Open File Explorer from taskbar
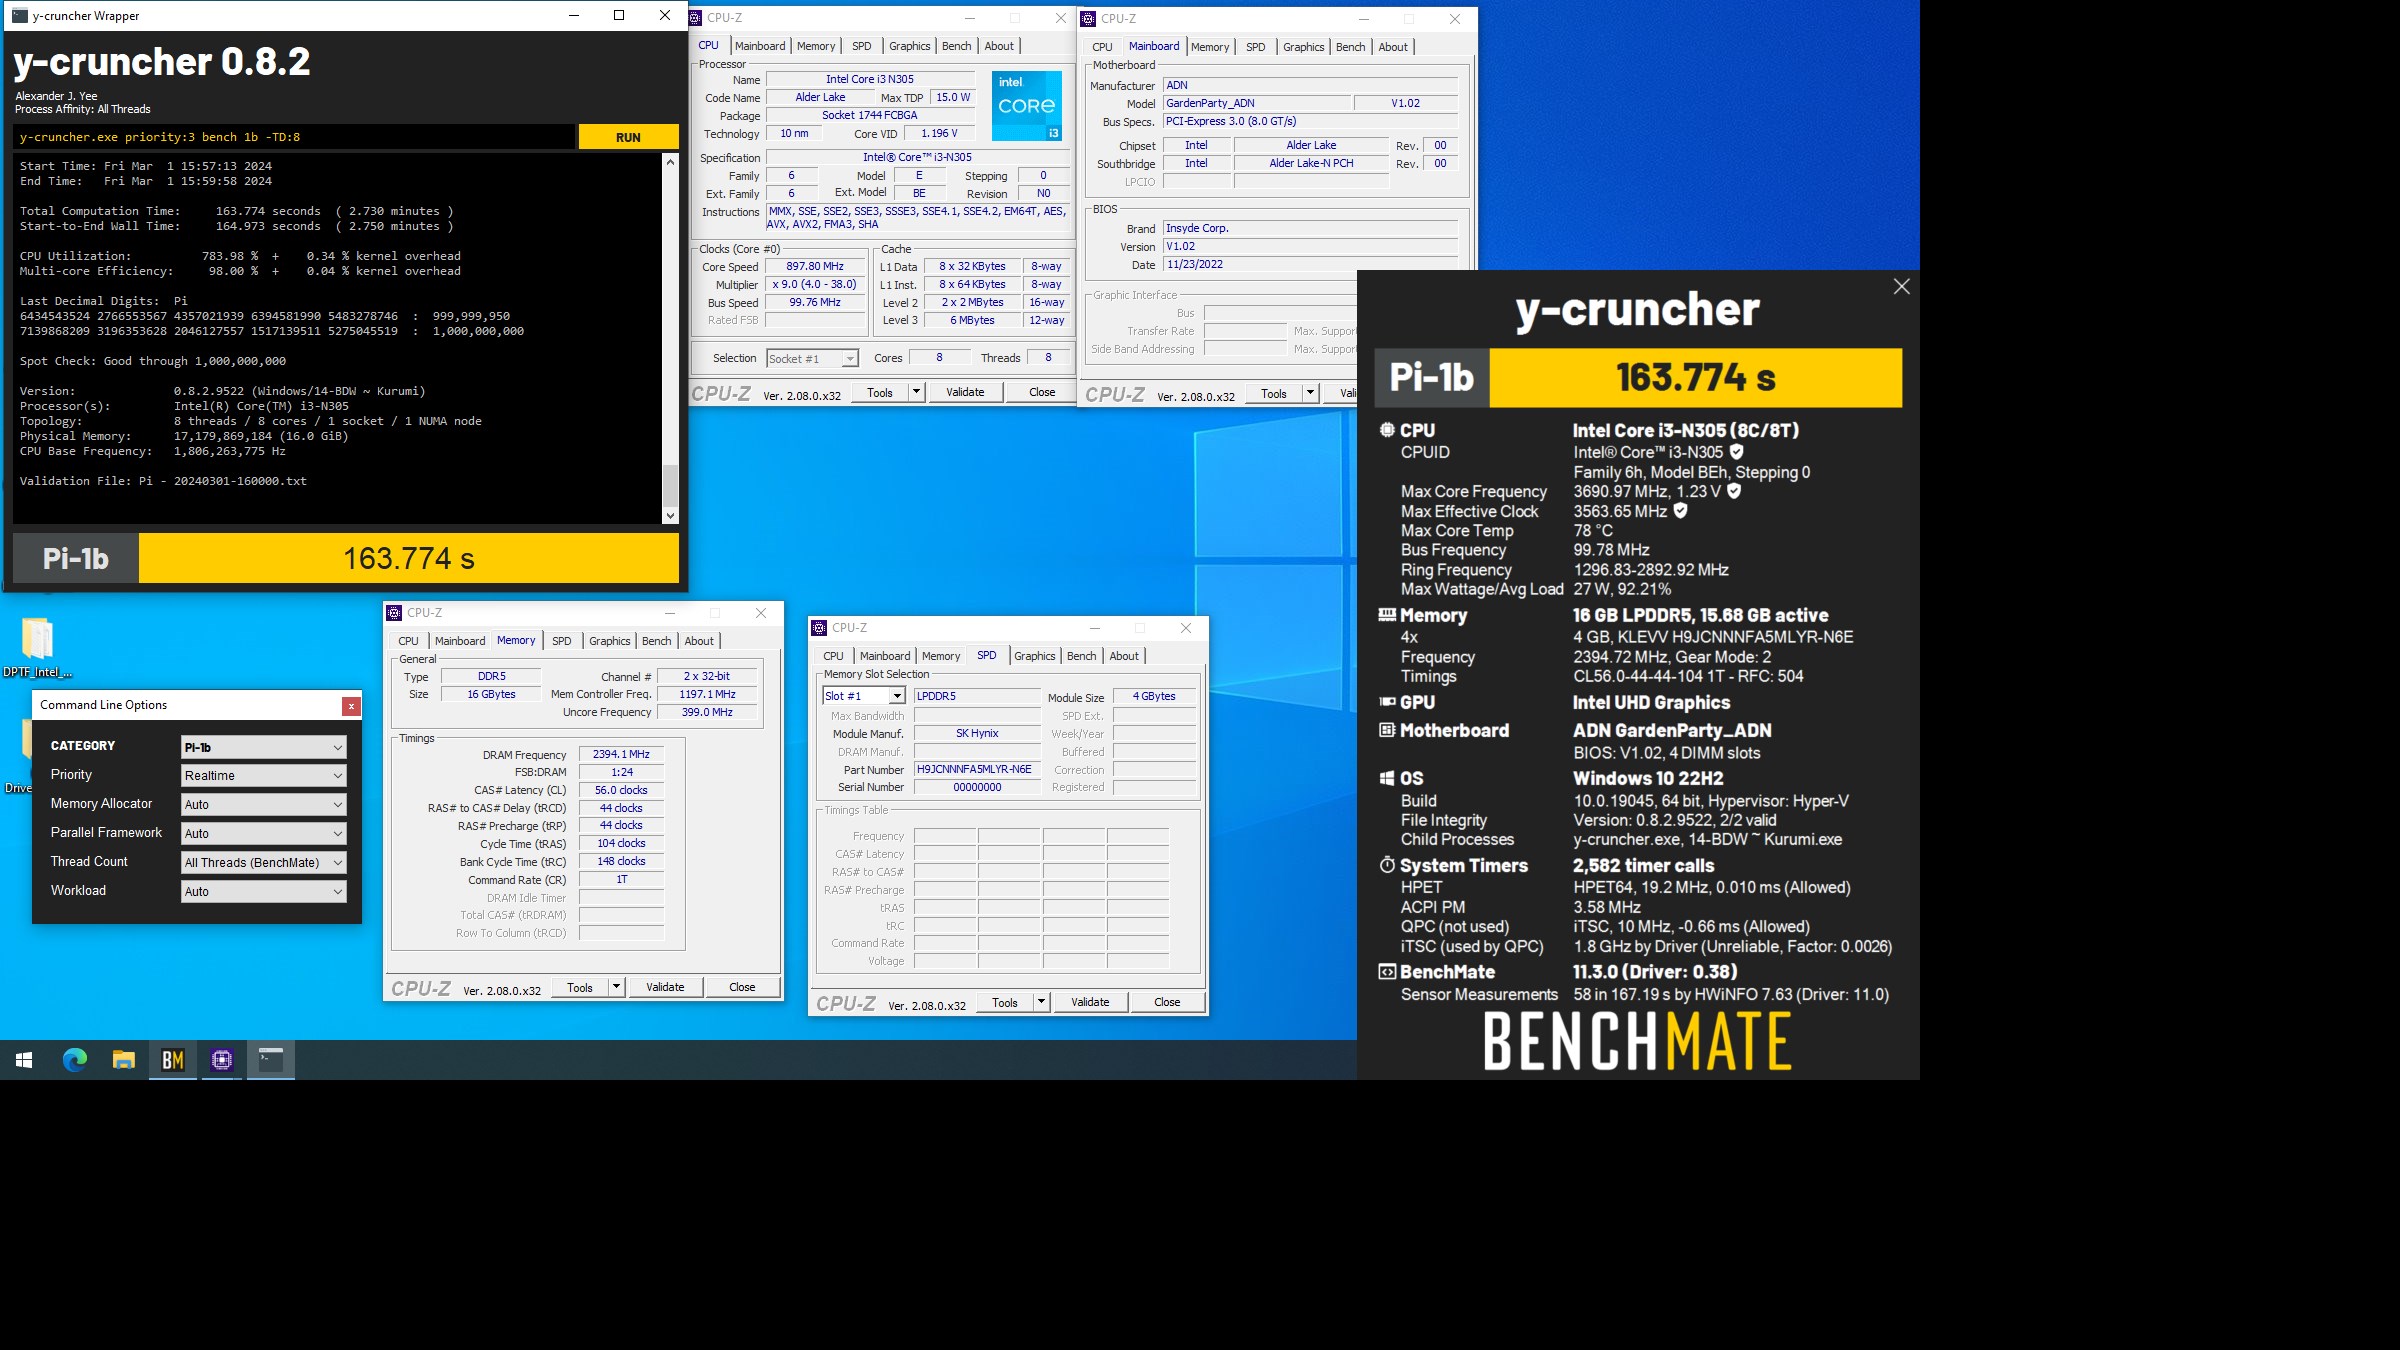2400x1350 pixels. point(124,1060)
